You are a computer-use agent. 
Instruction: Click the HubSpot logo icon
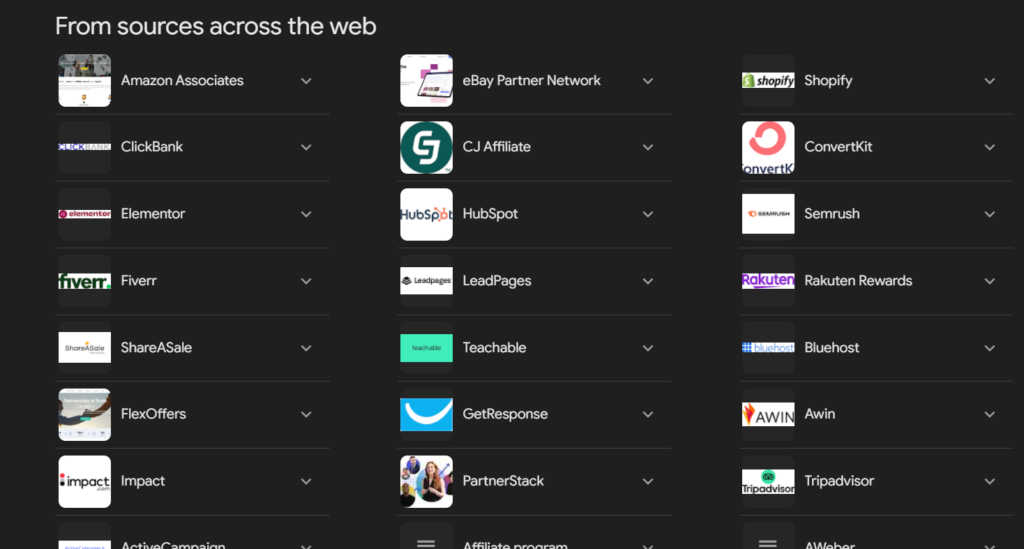[426, 214]
